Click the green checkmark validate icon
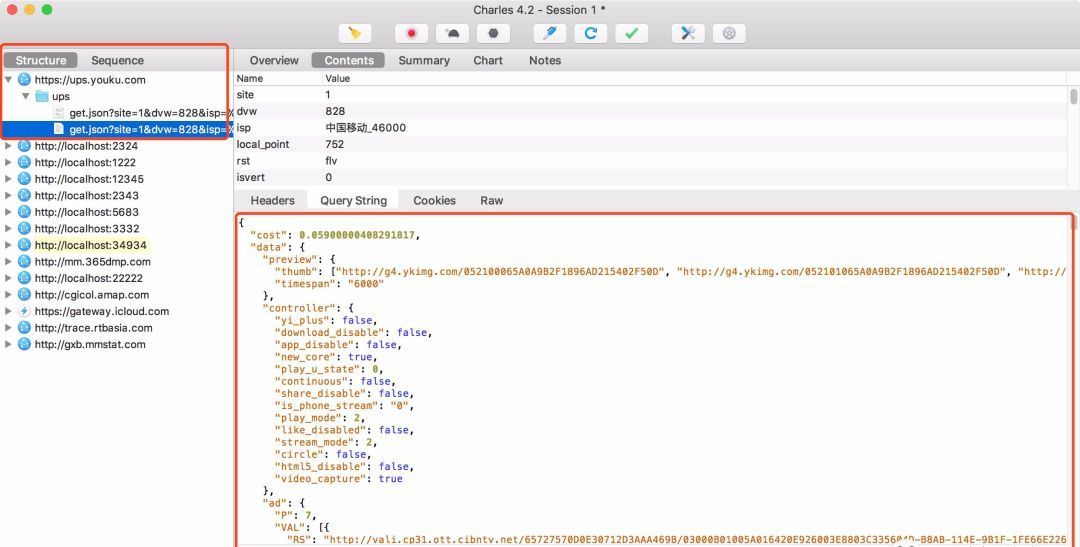 [x=632, y=33]
